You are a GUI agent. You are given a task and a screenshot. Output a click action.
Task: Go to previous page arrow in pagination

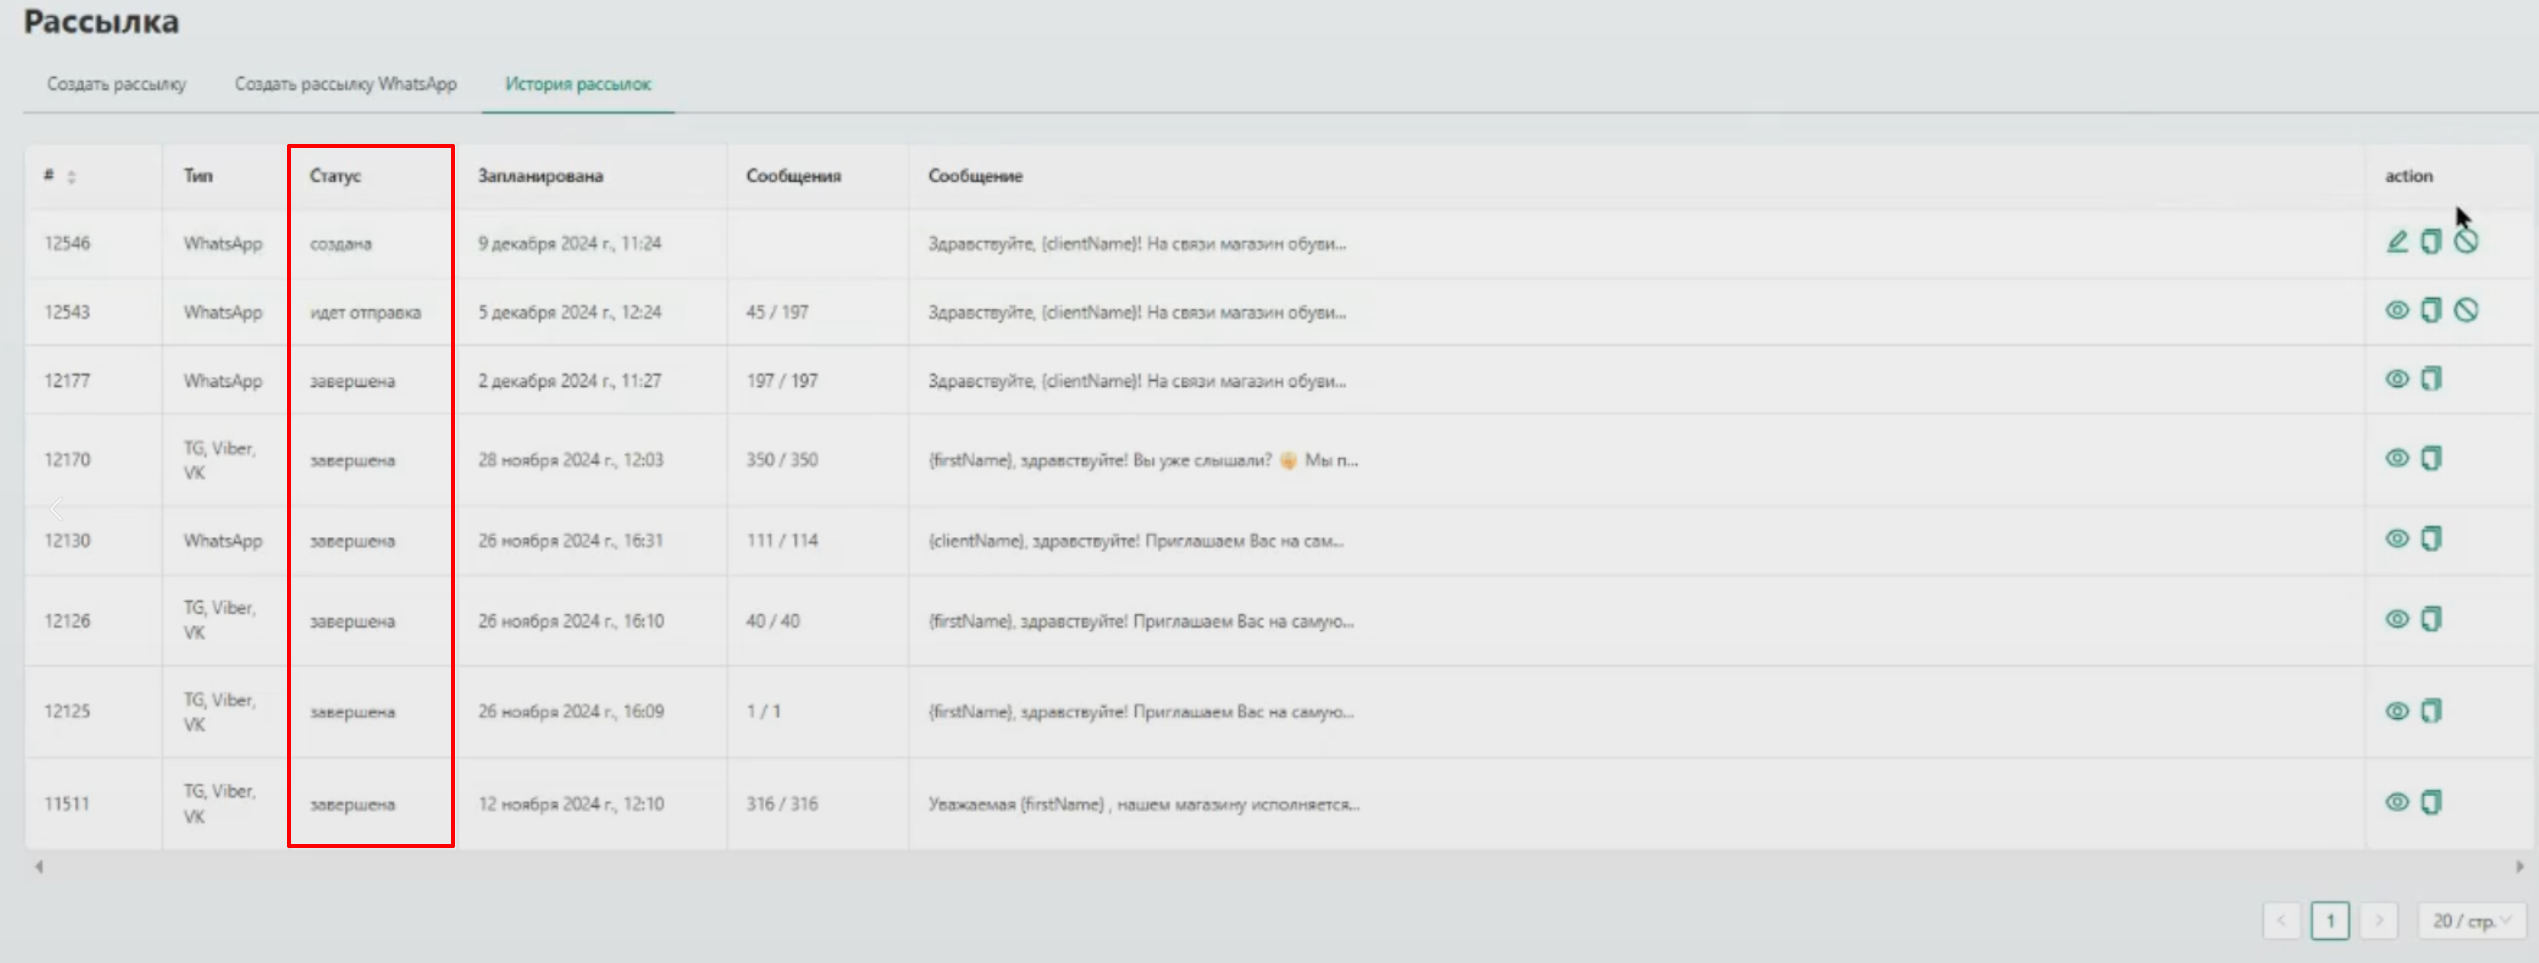click(x=2281, y=921)
